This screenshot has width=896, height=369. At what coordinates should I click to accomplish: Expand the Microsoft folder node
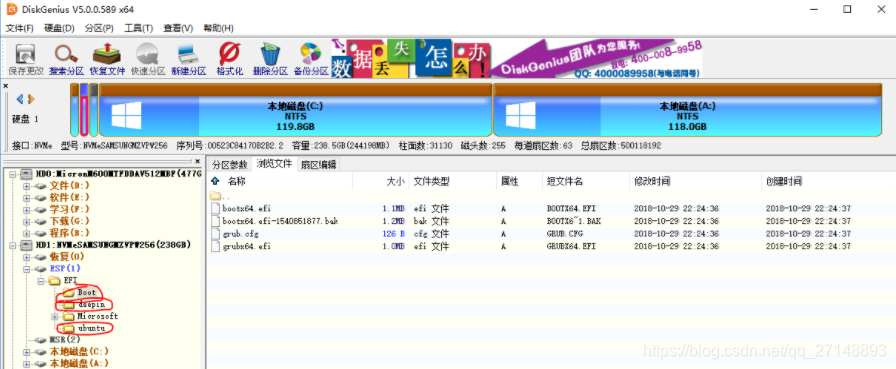pyautogui.click(x=55, y=316)
